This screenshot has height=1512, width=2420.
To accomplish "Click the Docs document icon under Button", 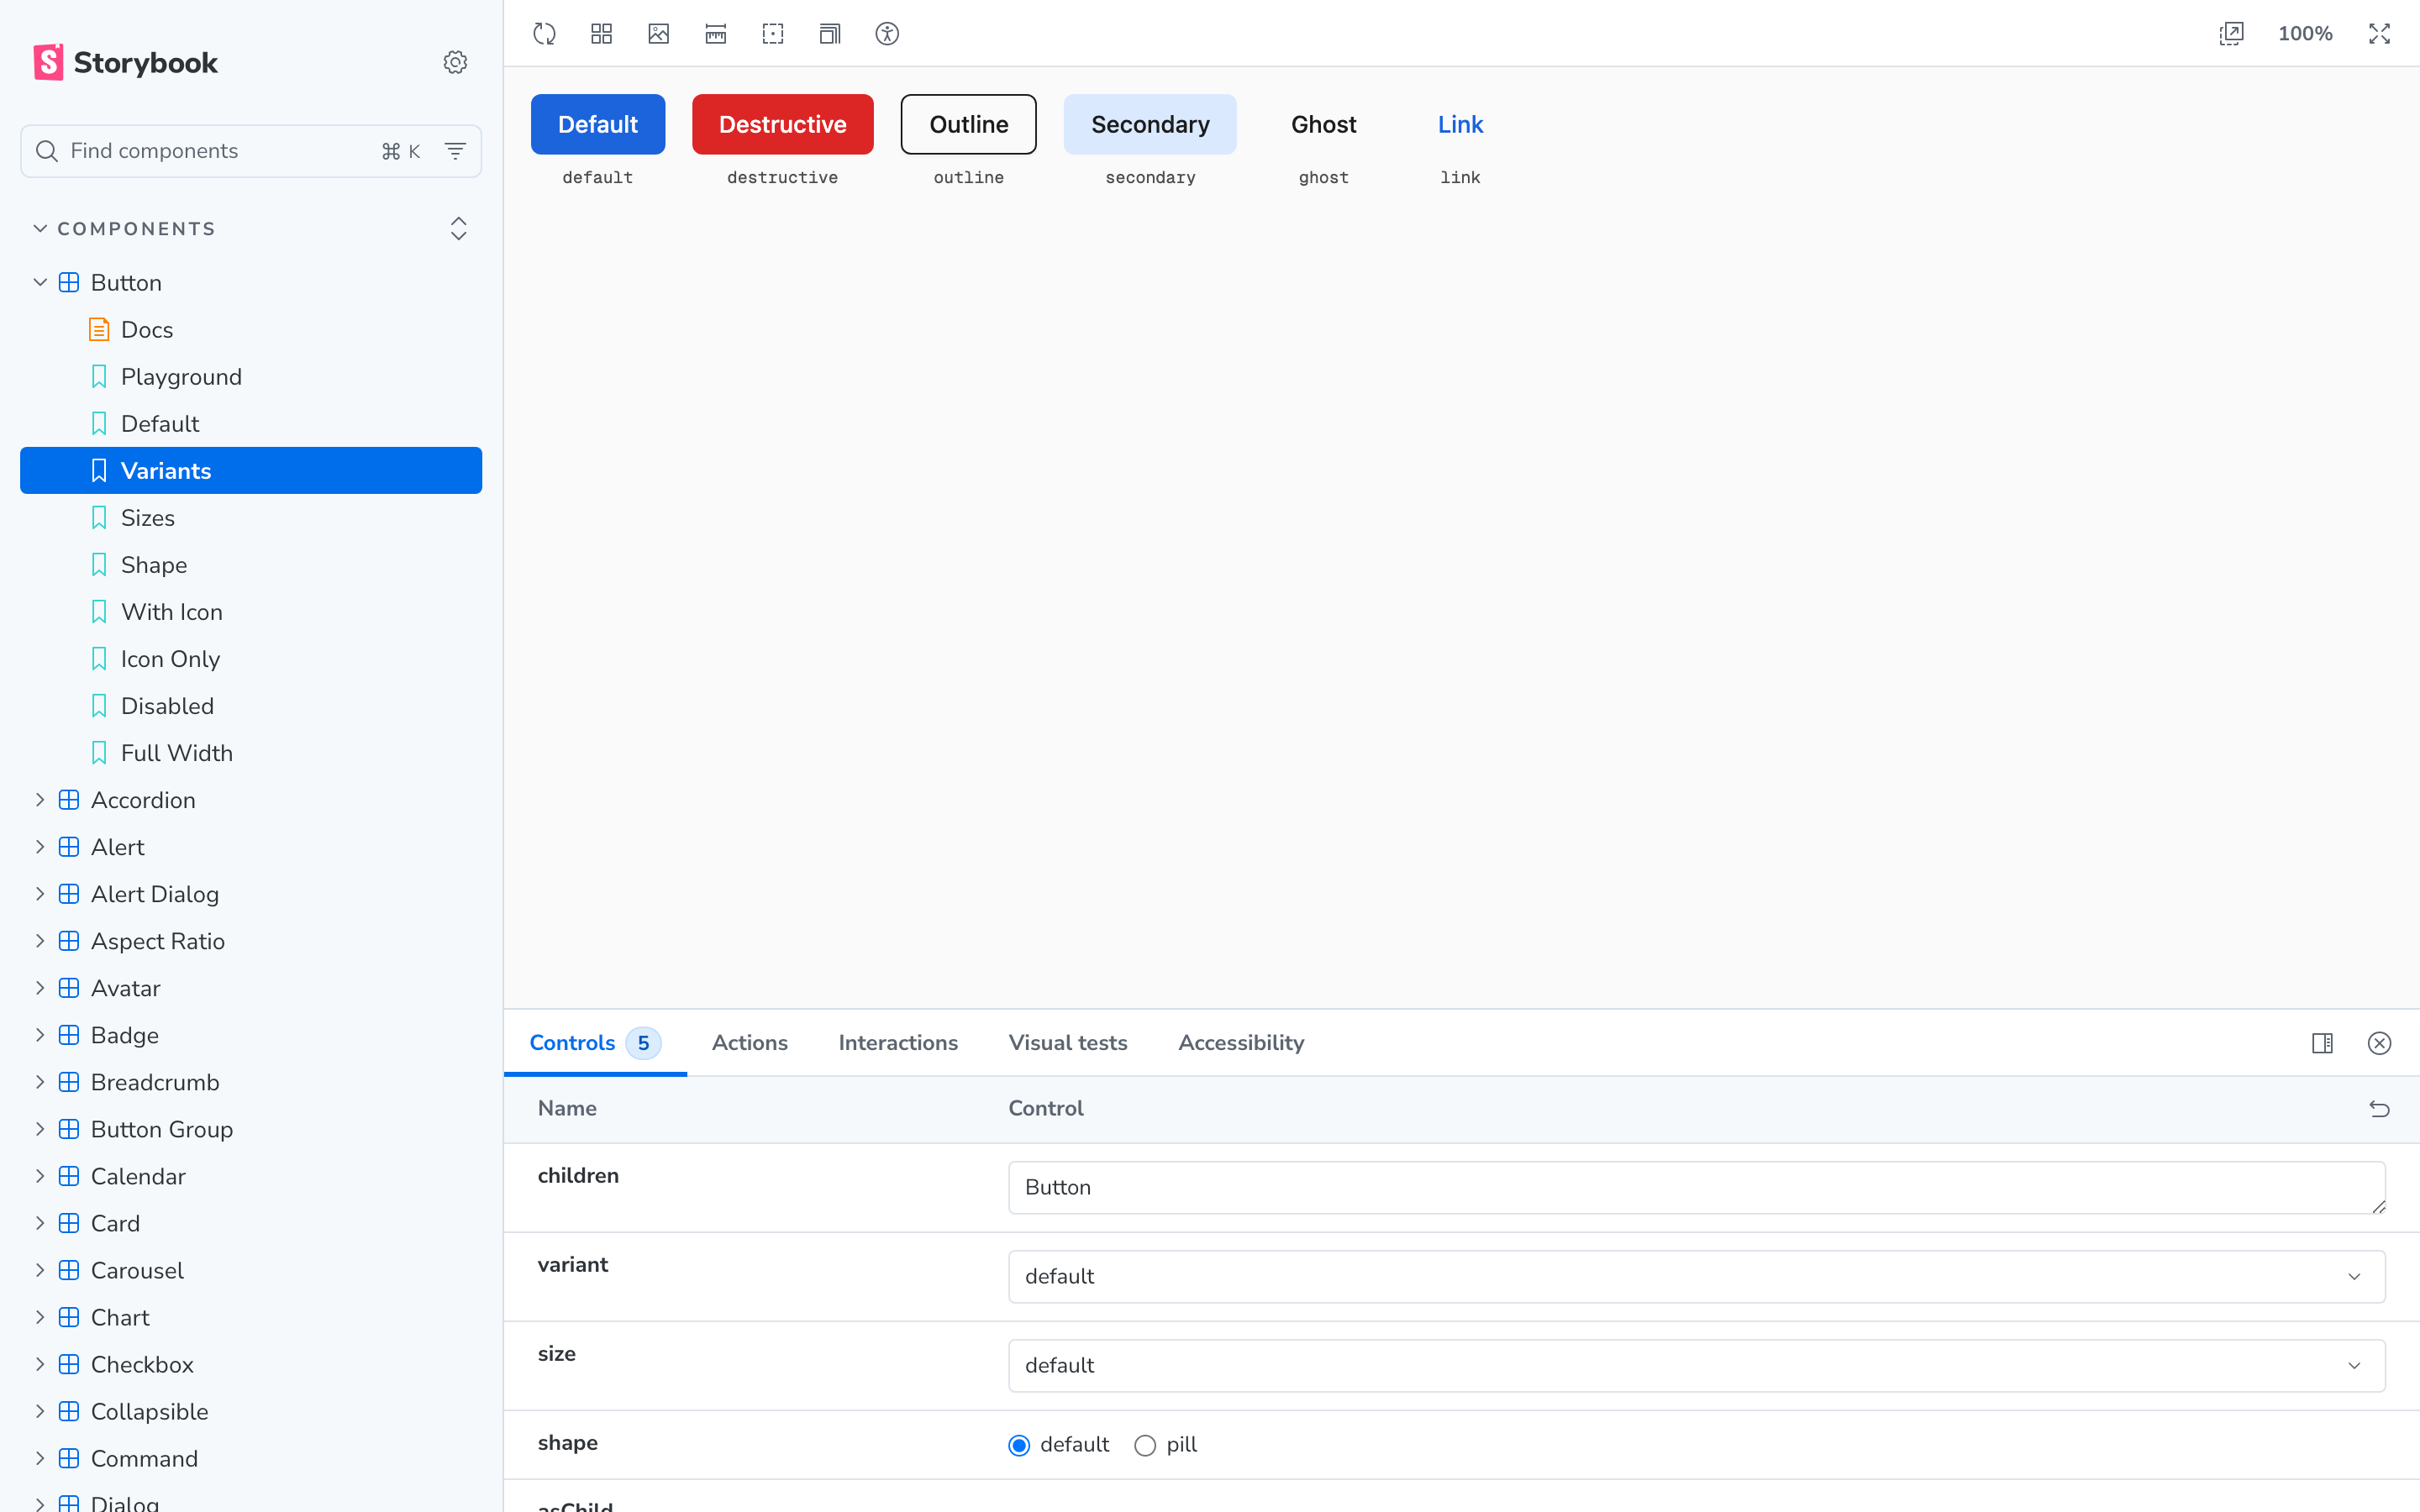I will (x=99, y=329).
